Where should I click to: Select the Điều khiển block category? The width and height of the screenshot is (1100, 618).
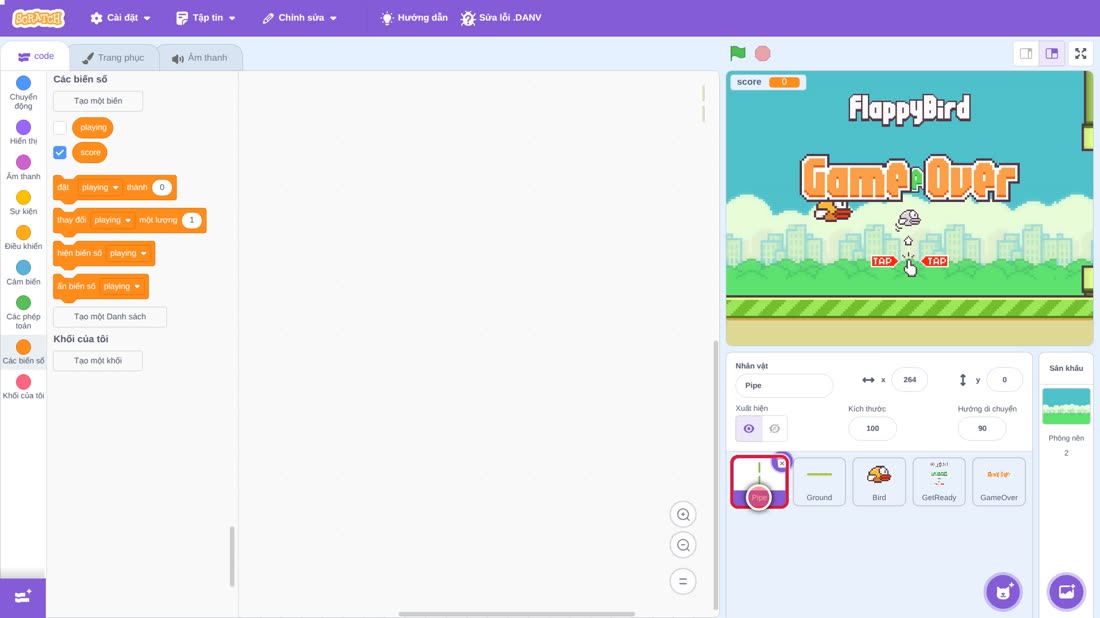pyautogui.click(x=23, y=237)
